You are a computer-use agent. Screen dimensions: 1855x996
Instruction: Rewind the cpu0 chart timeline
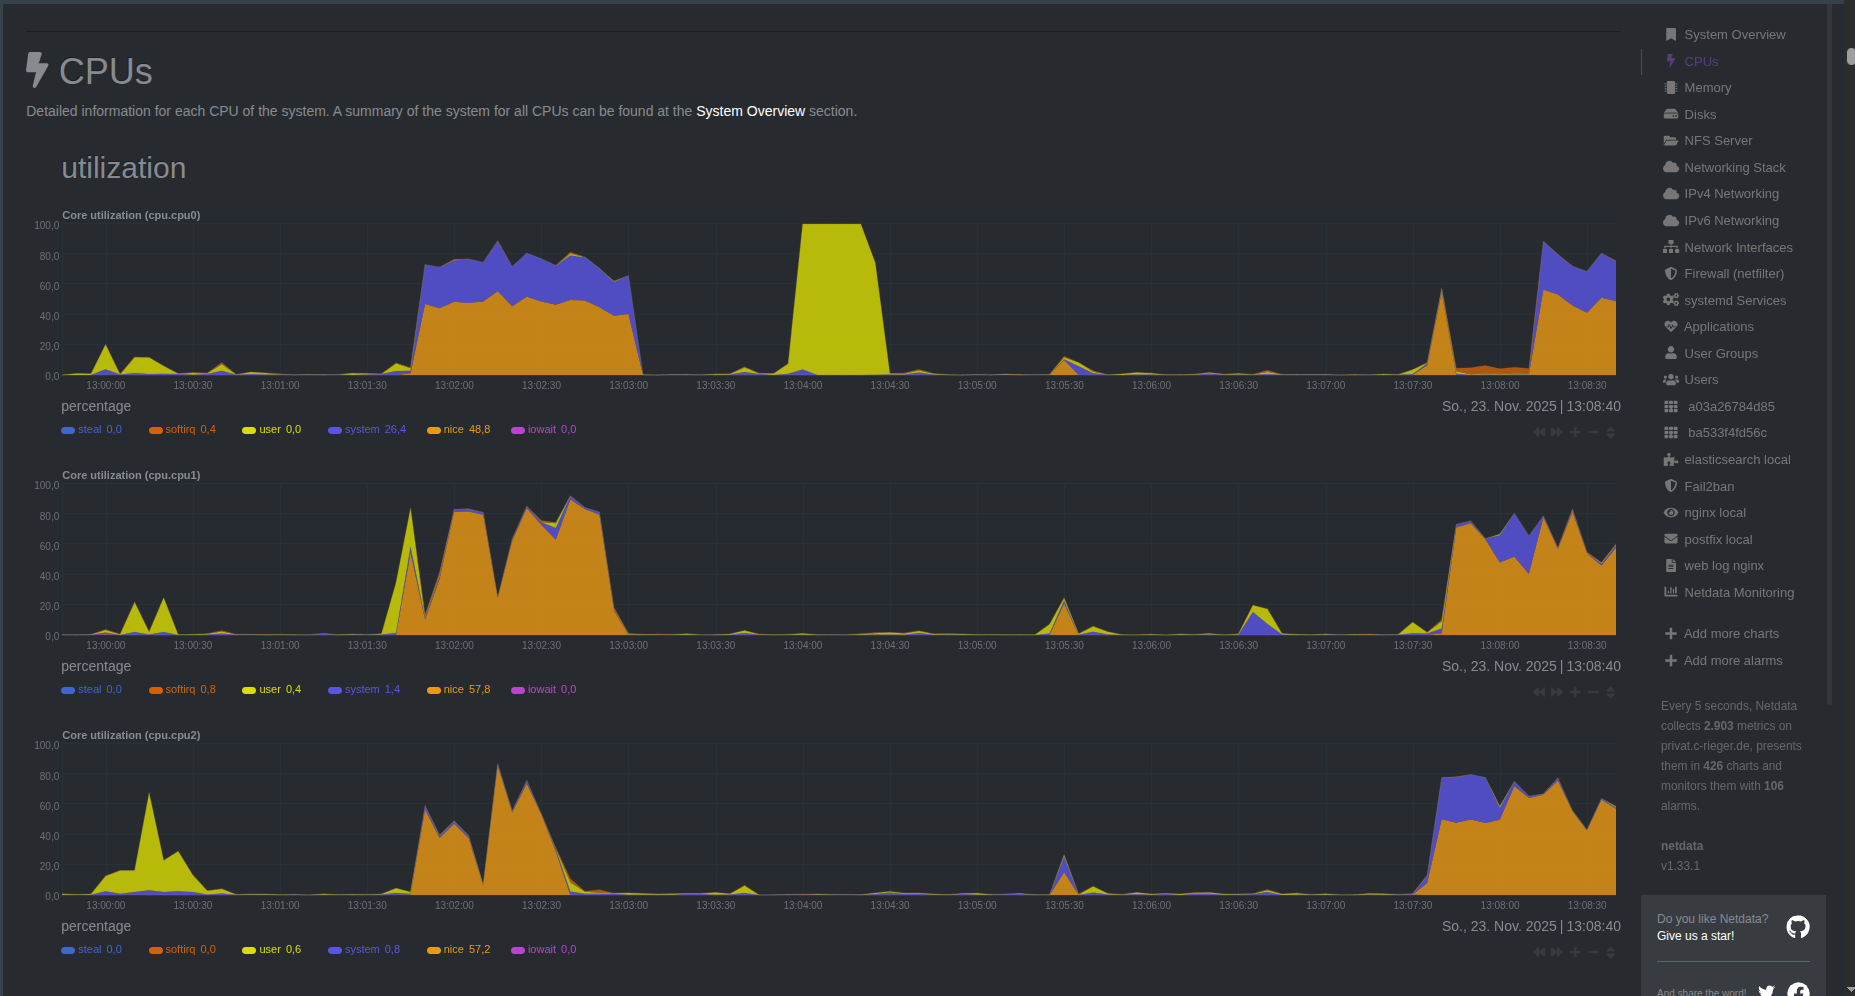click(1539, 432)
